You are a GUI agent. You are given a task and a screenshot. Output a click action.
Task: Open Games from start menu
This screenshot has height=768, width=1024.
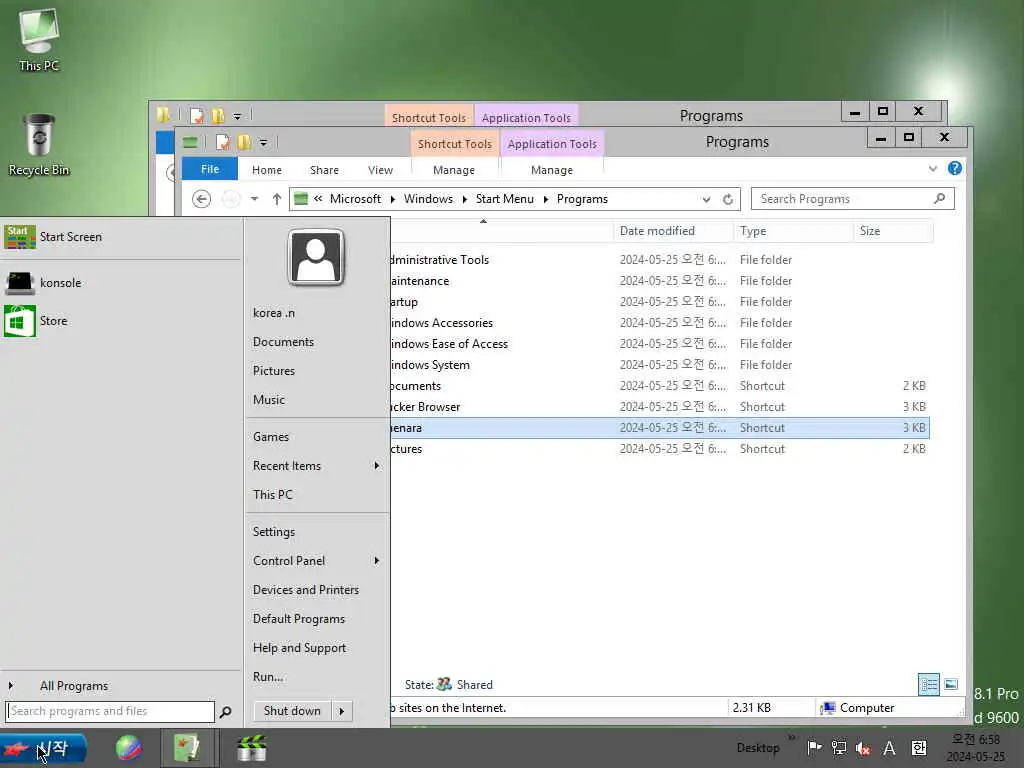click(270, 437)
